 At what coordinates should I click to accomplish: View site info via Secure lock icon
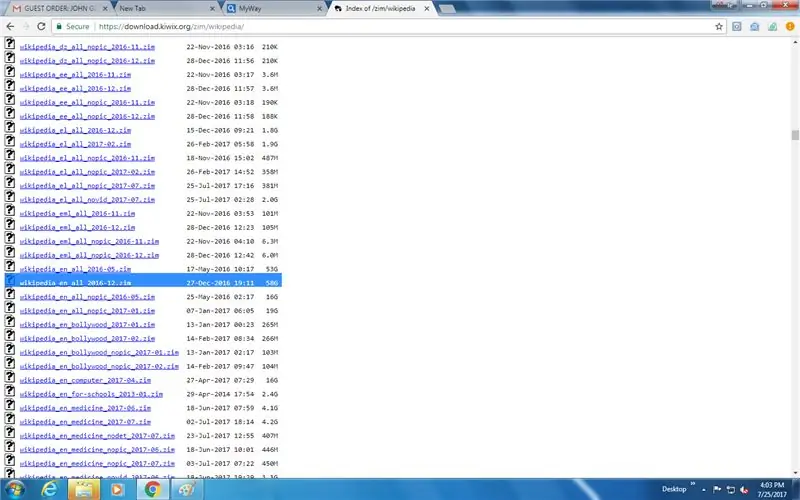coord(72,26)
